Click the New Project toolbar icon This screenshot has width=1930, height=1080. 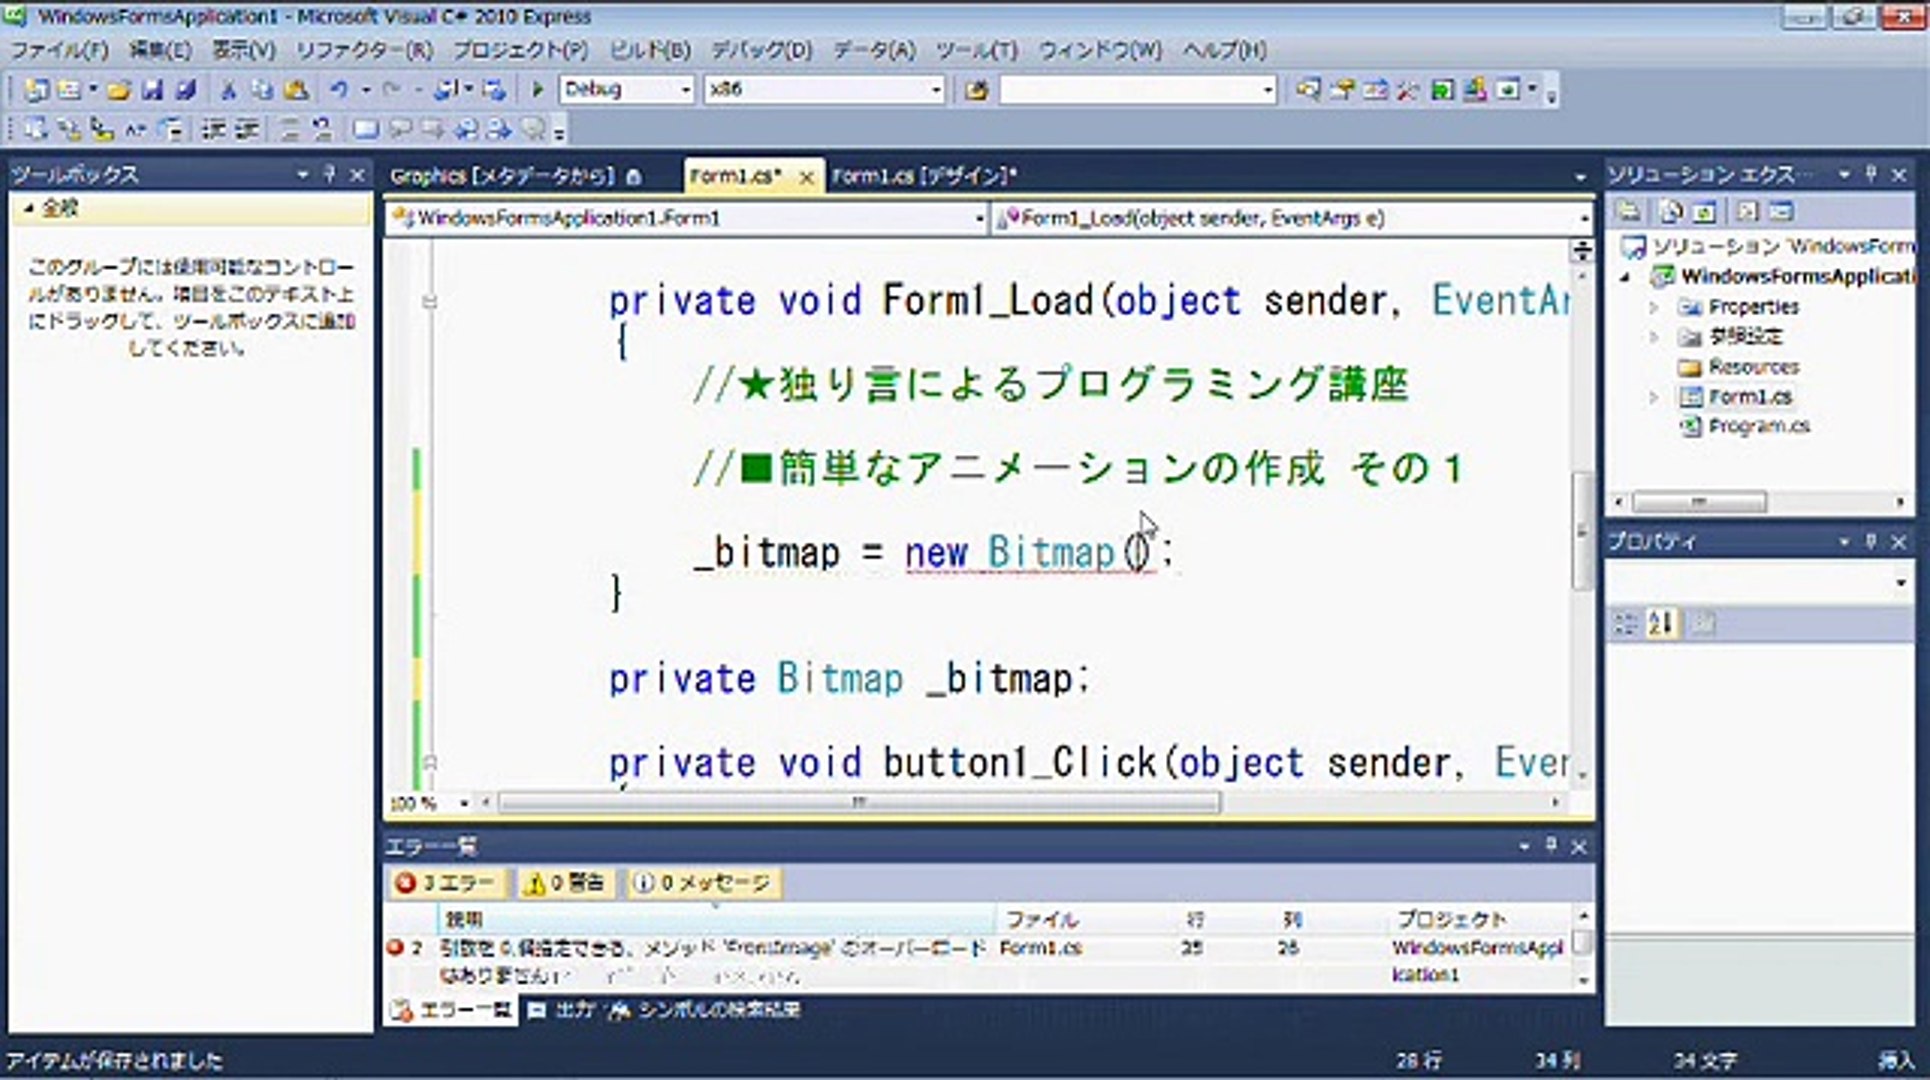pyautogui.click(x=36, y=90)
